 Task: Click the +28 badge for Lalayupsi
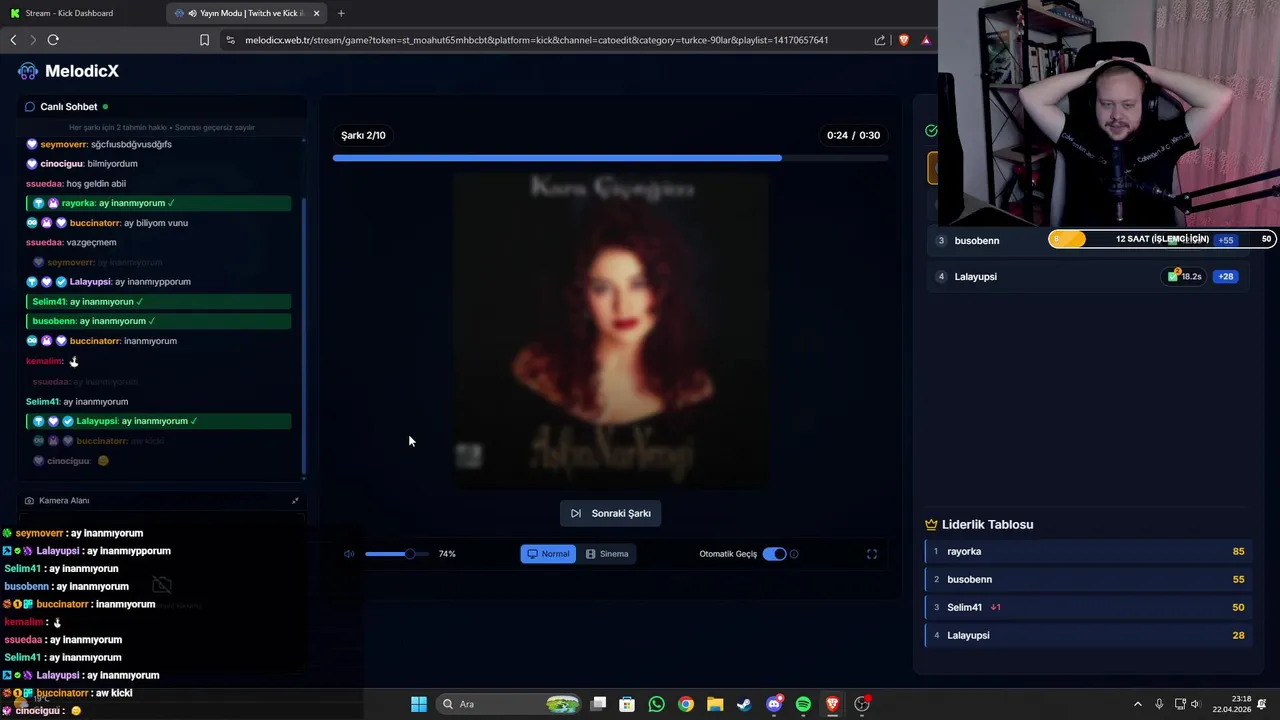click(x=1226, y=277)
